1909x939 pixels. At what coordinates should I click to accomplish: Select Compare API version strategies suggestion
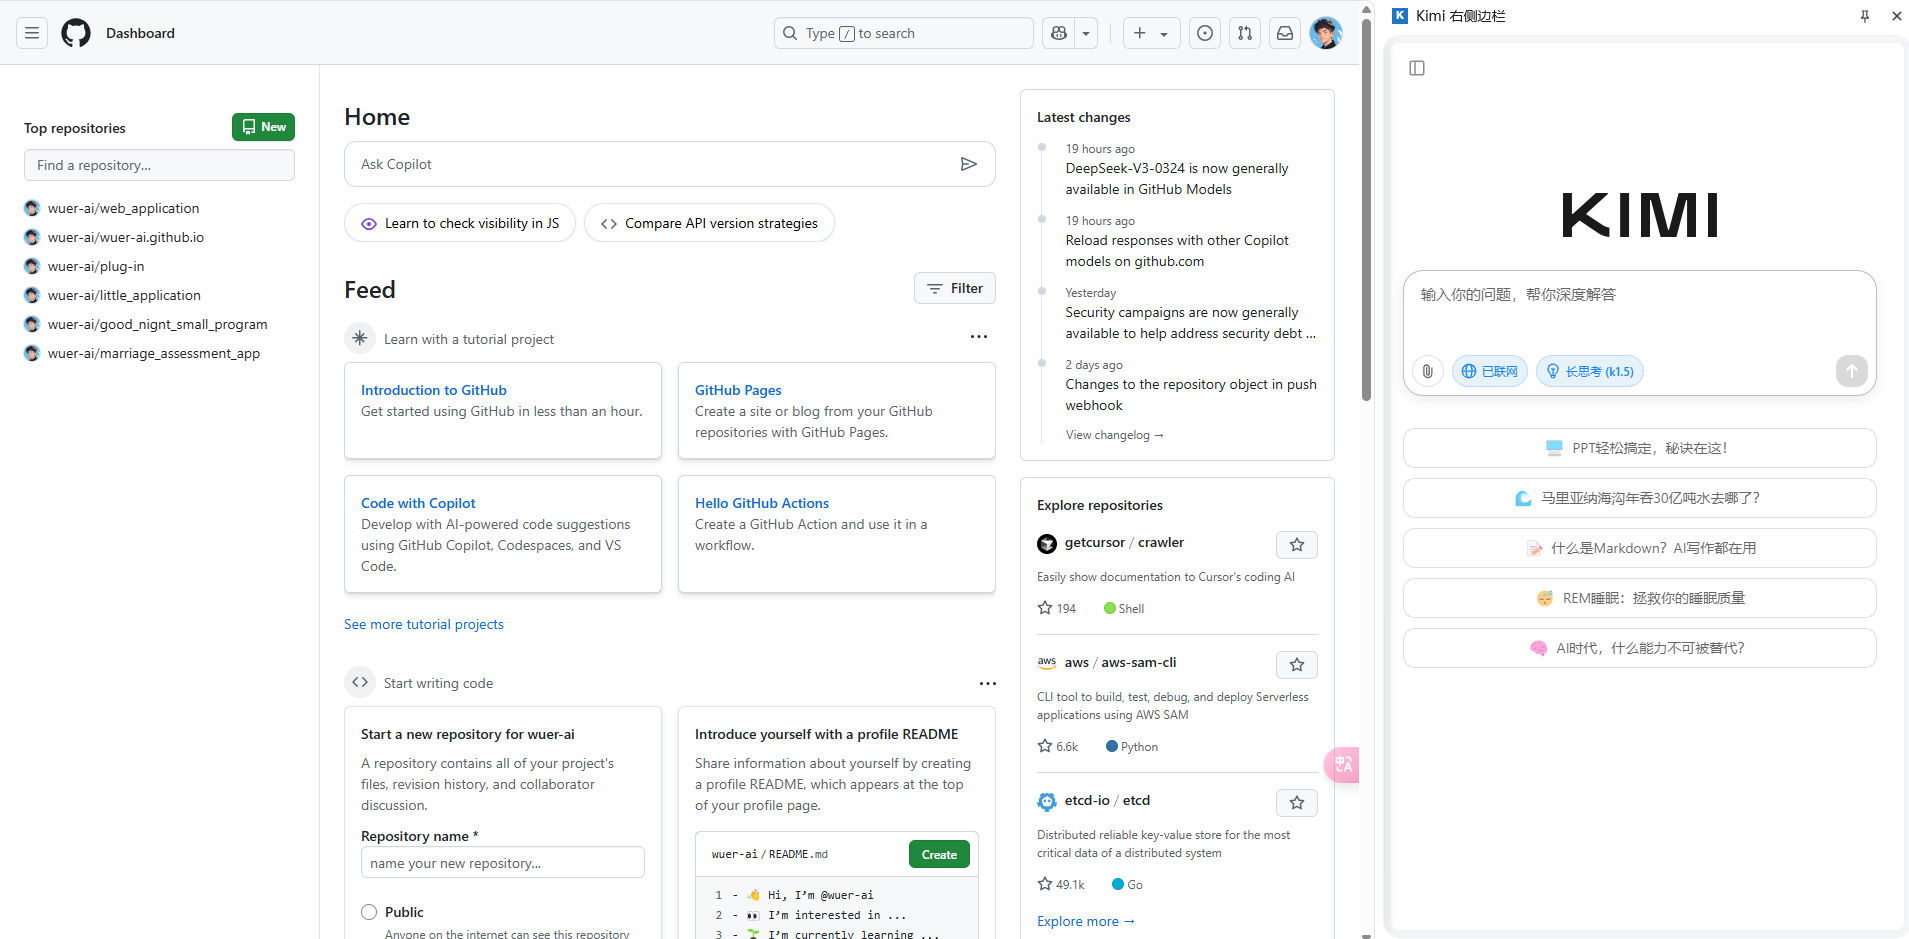pos(709,223)
